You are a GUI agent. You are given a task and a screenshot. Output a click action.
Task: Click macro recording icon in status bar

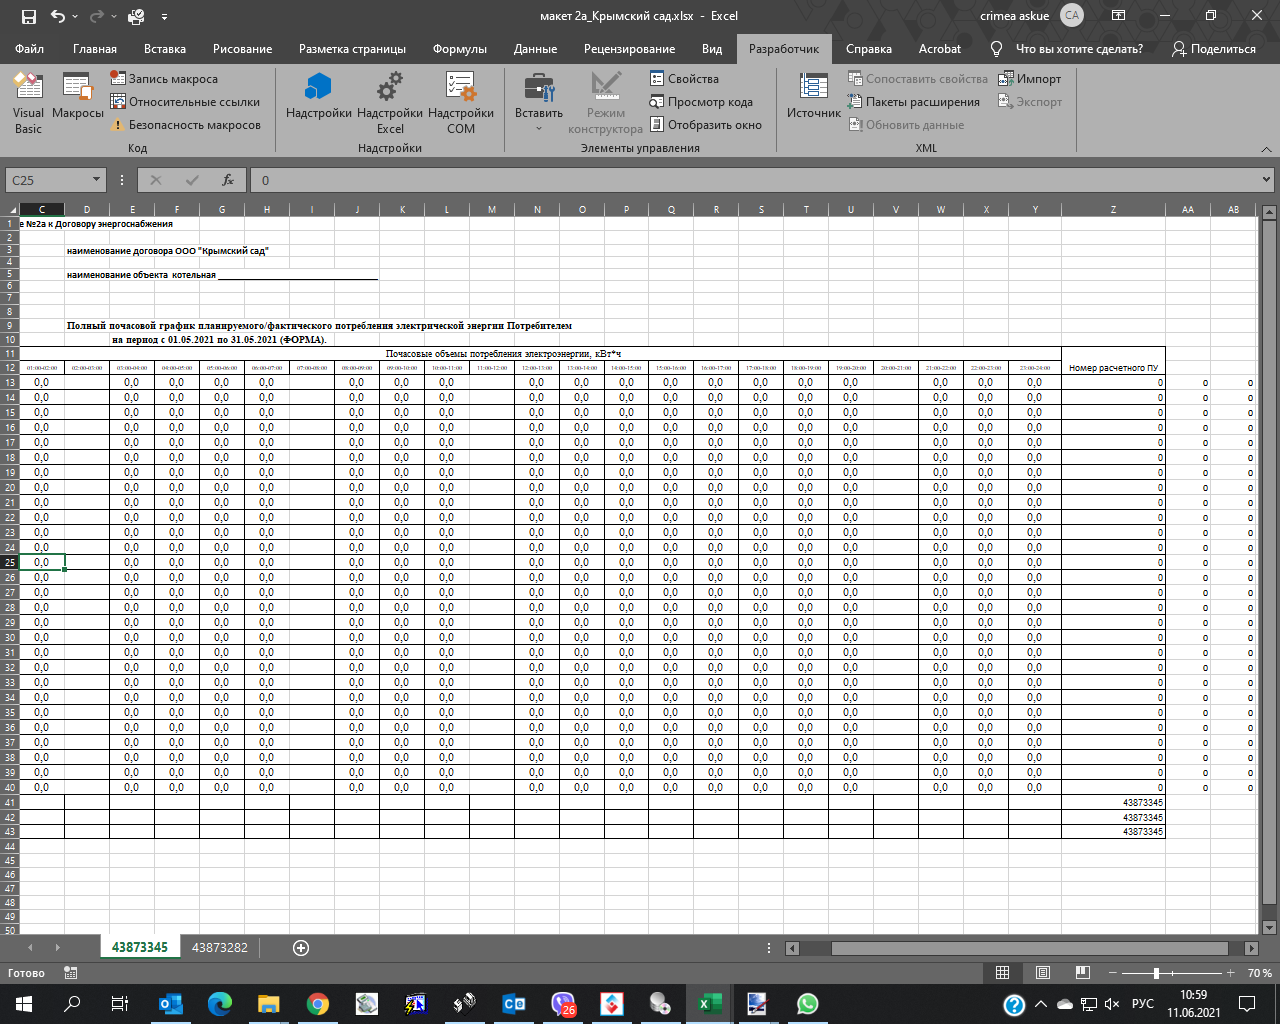[70, 973]
